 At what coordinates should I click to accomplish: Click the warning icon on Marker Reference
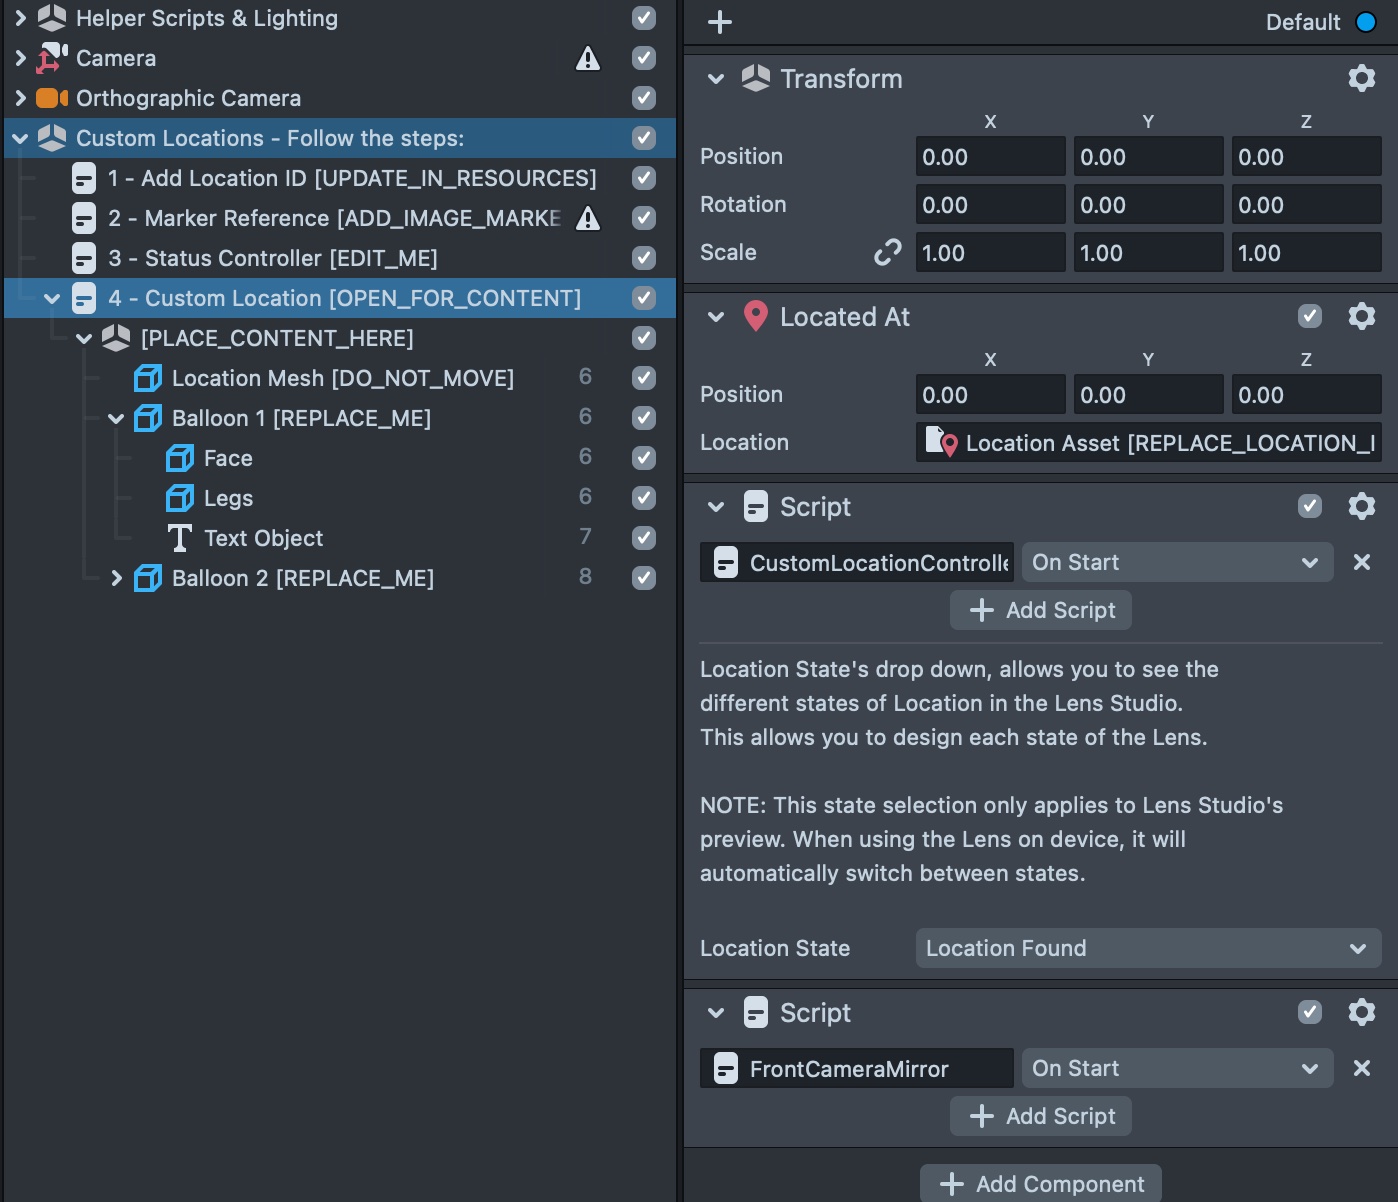(x=588, y=218)
